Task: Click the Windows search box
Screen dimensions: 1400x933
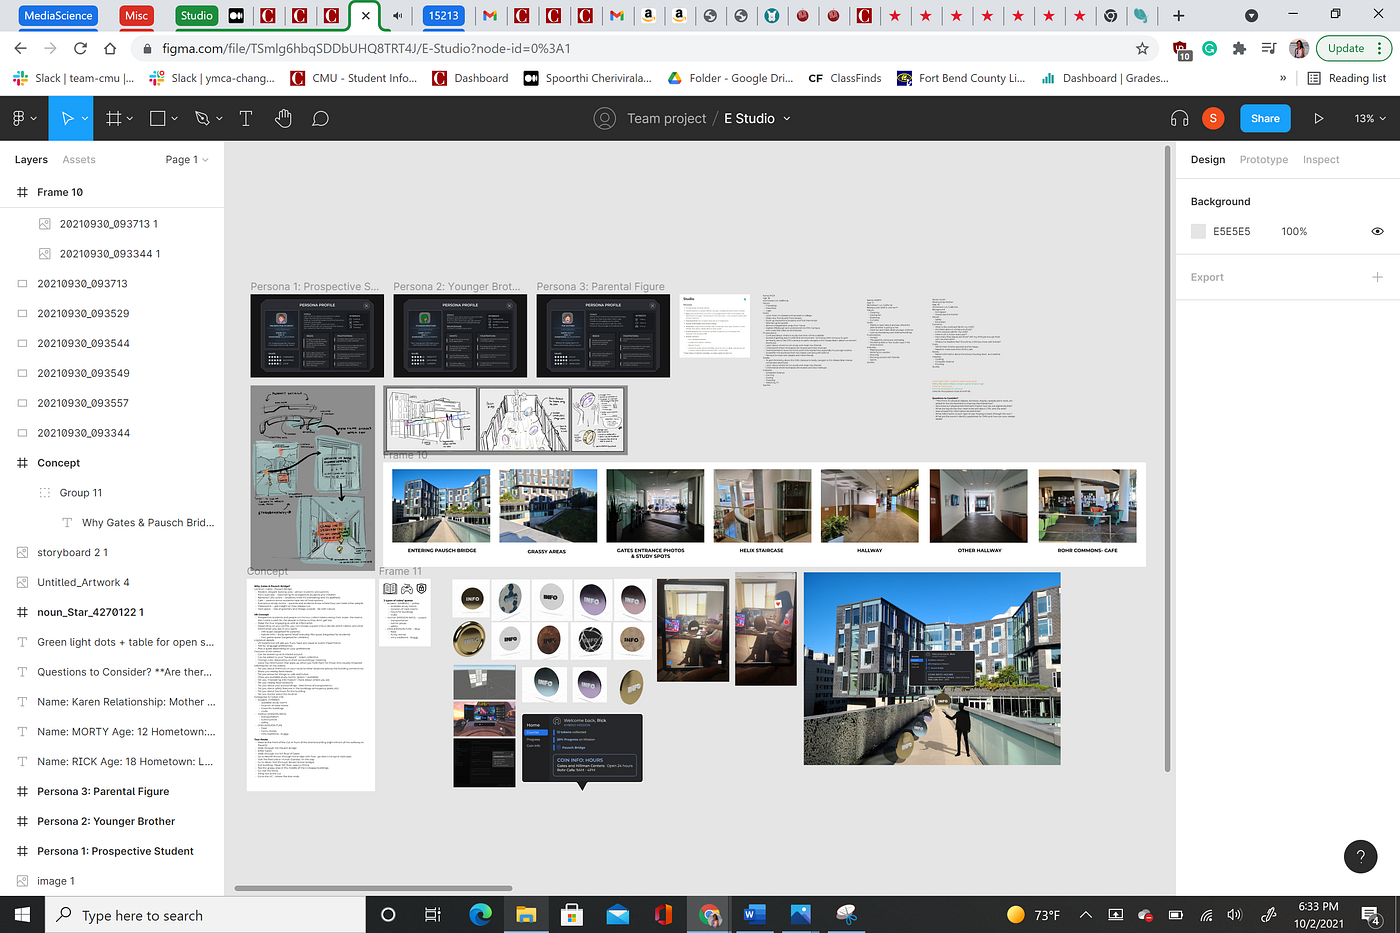Action: [206, 914]
